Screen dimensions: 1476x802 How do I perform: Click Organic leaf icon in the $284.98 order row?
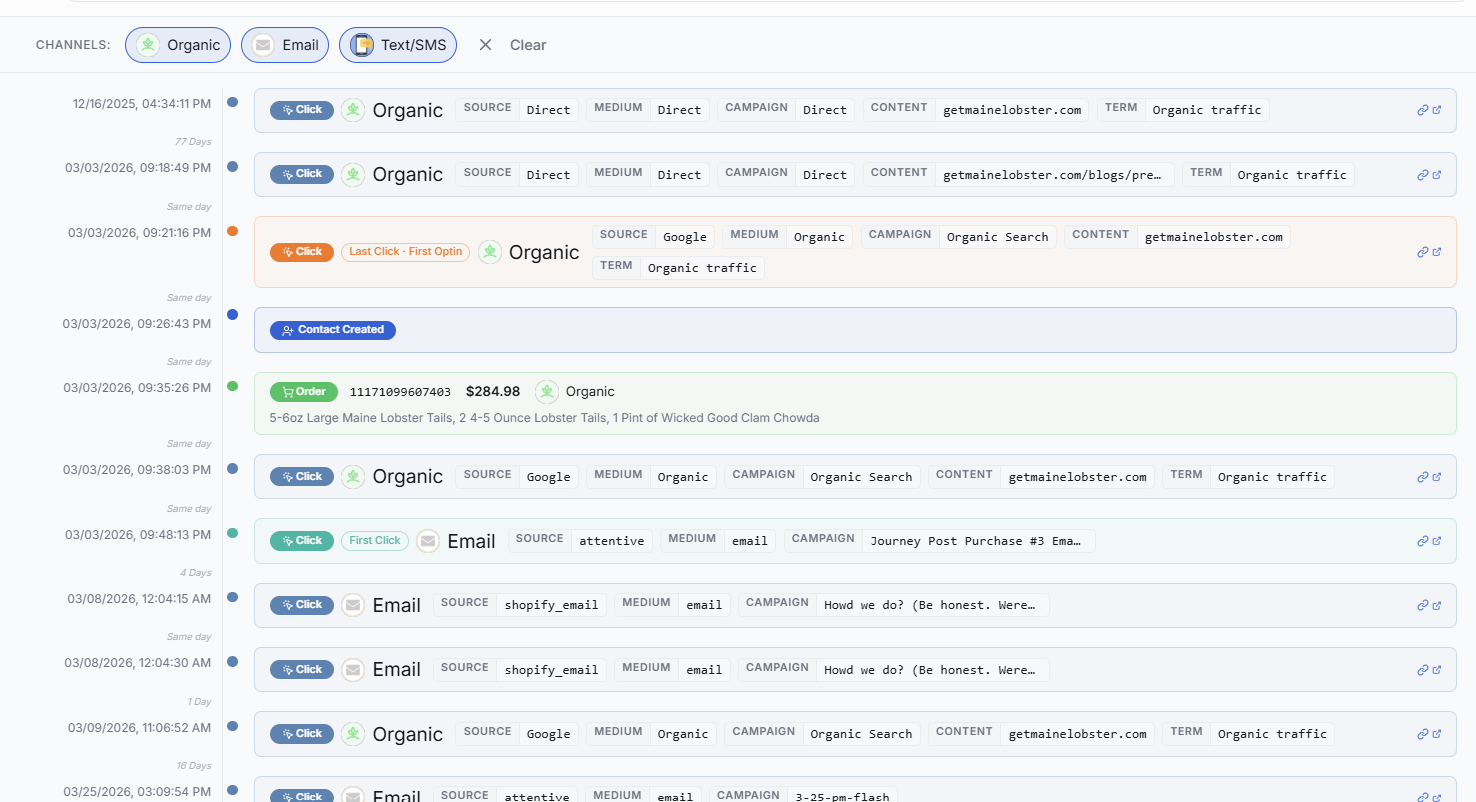pyautogui.click(x=547, y=392)
